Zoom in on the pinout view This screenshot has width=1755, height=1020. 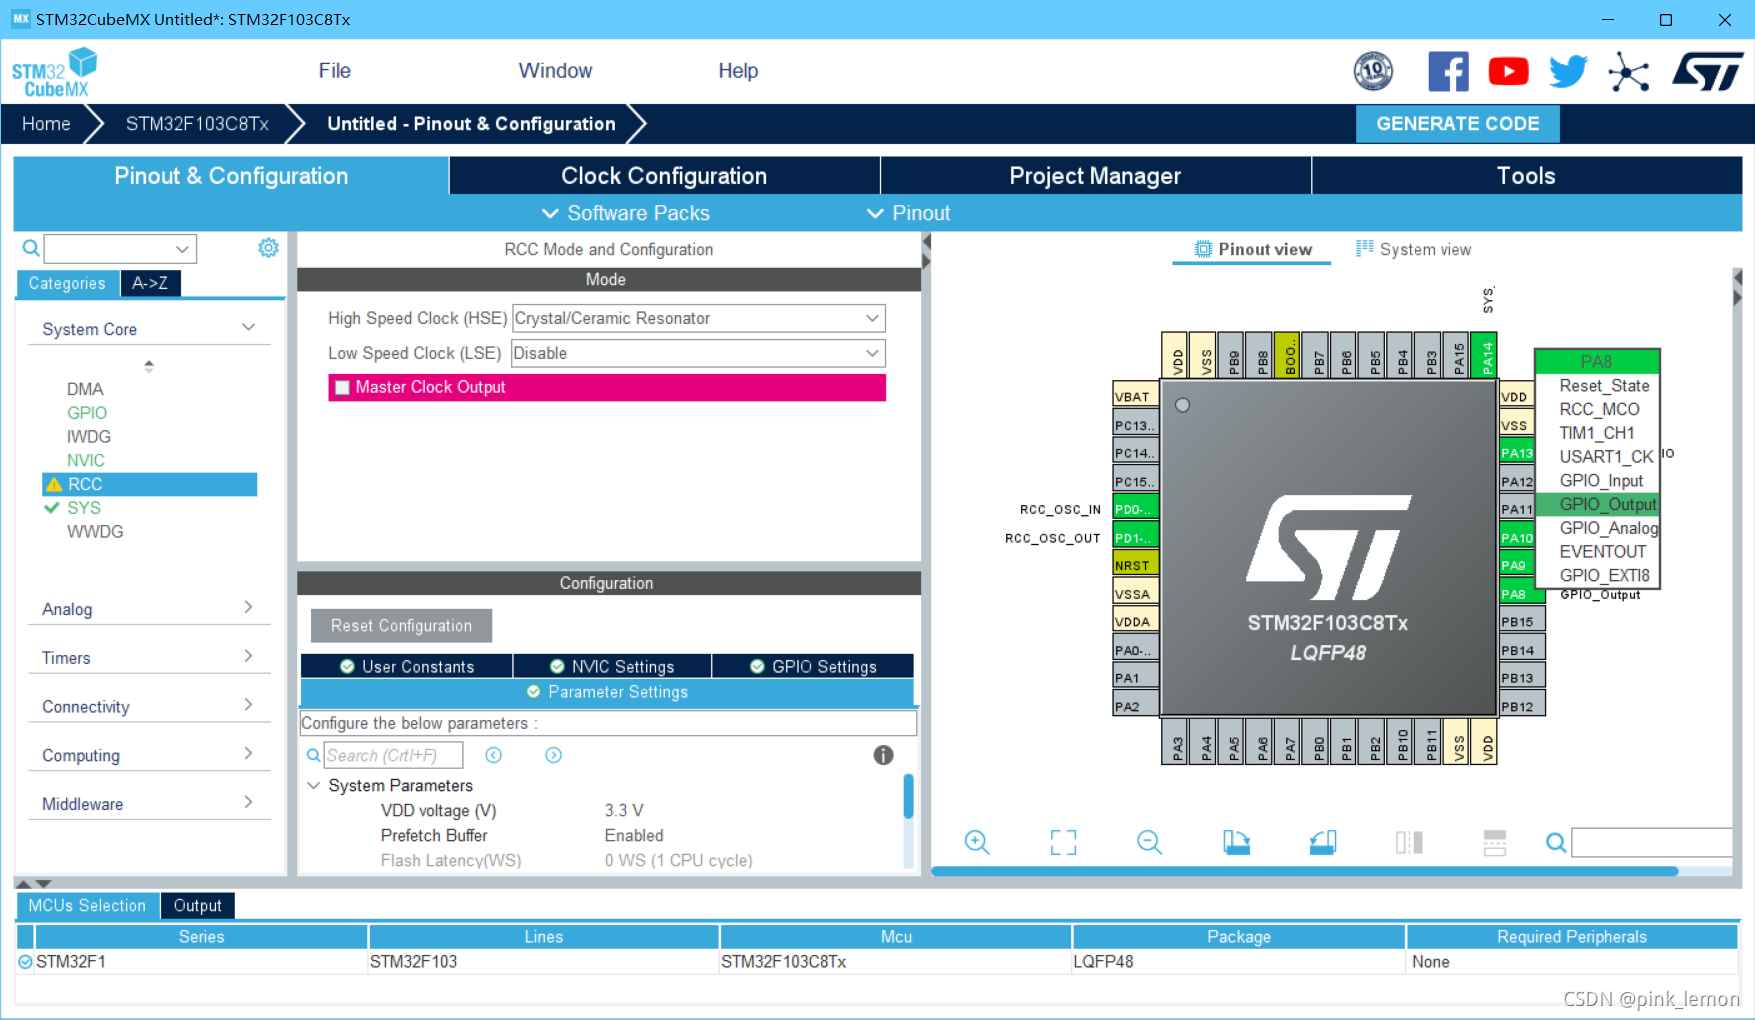tap(977, 842)
